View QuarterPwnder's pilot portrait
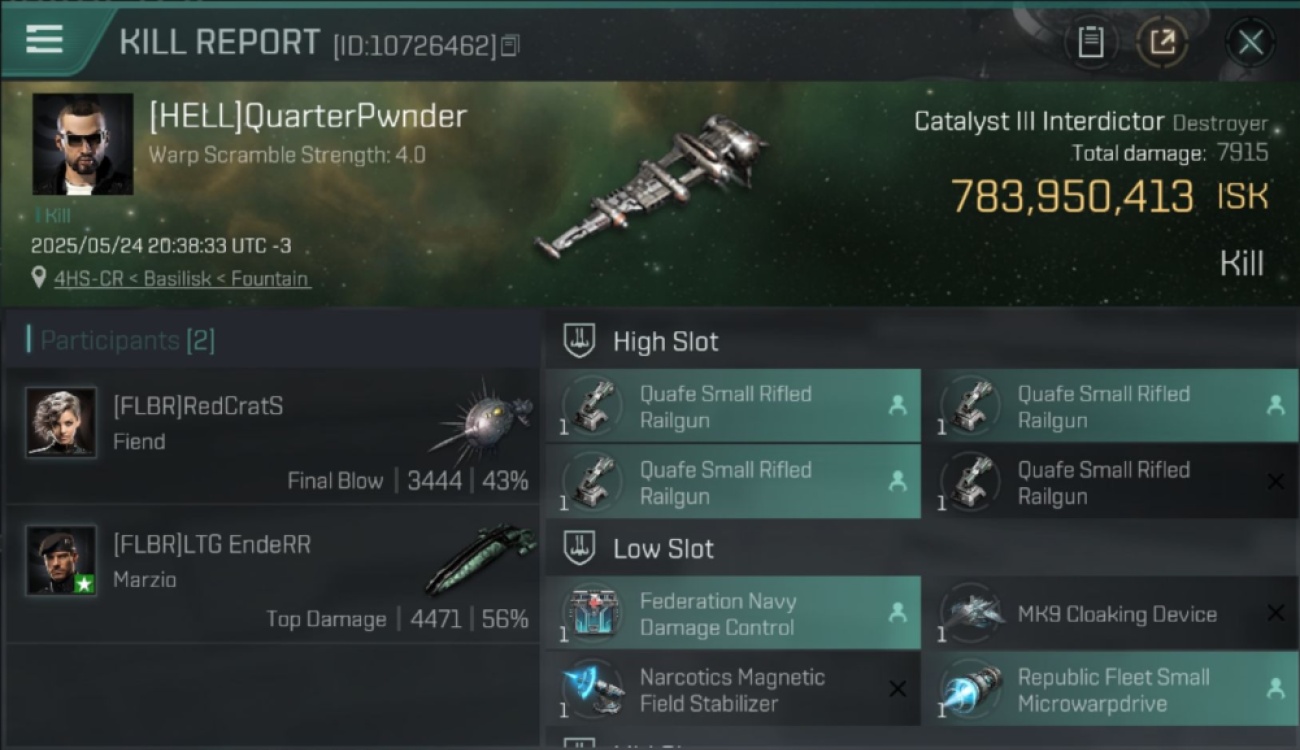The height and width of the screenshot is (750, 1300). coord(83,144)
